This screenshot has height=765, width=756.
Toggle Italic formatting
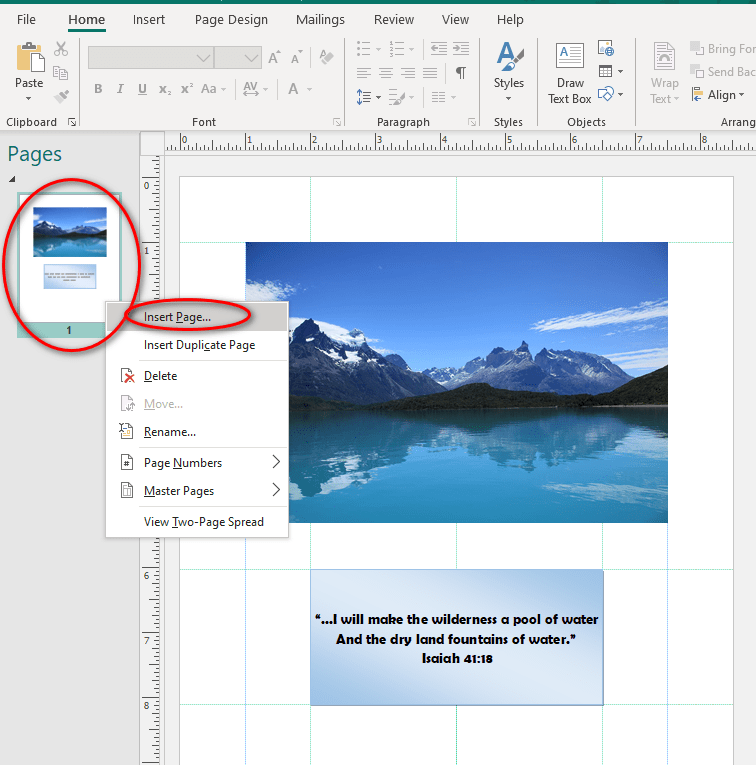pos(120,89)
